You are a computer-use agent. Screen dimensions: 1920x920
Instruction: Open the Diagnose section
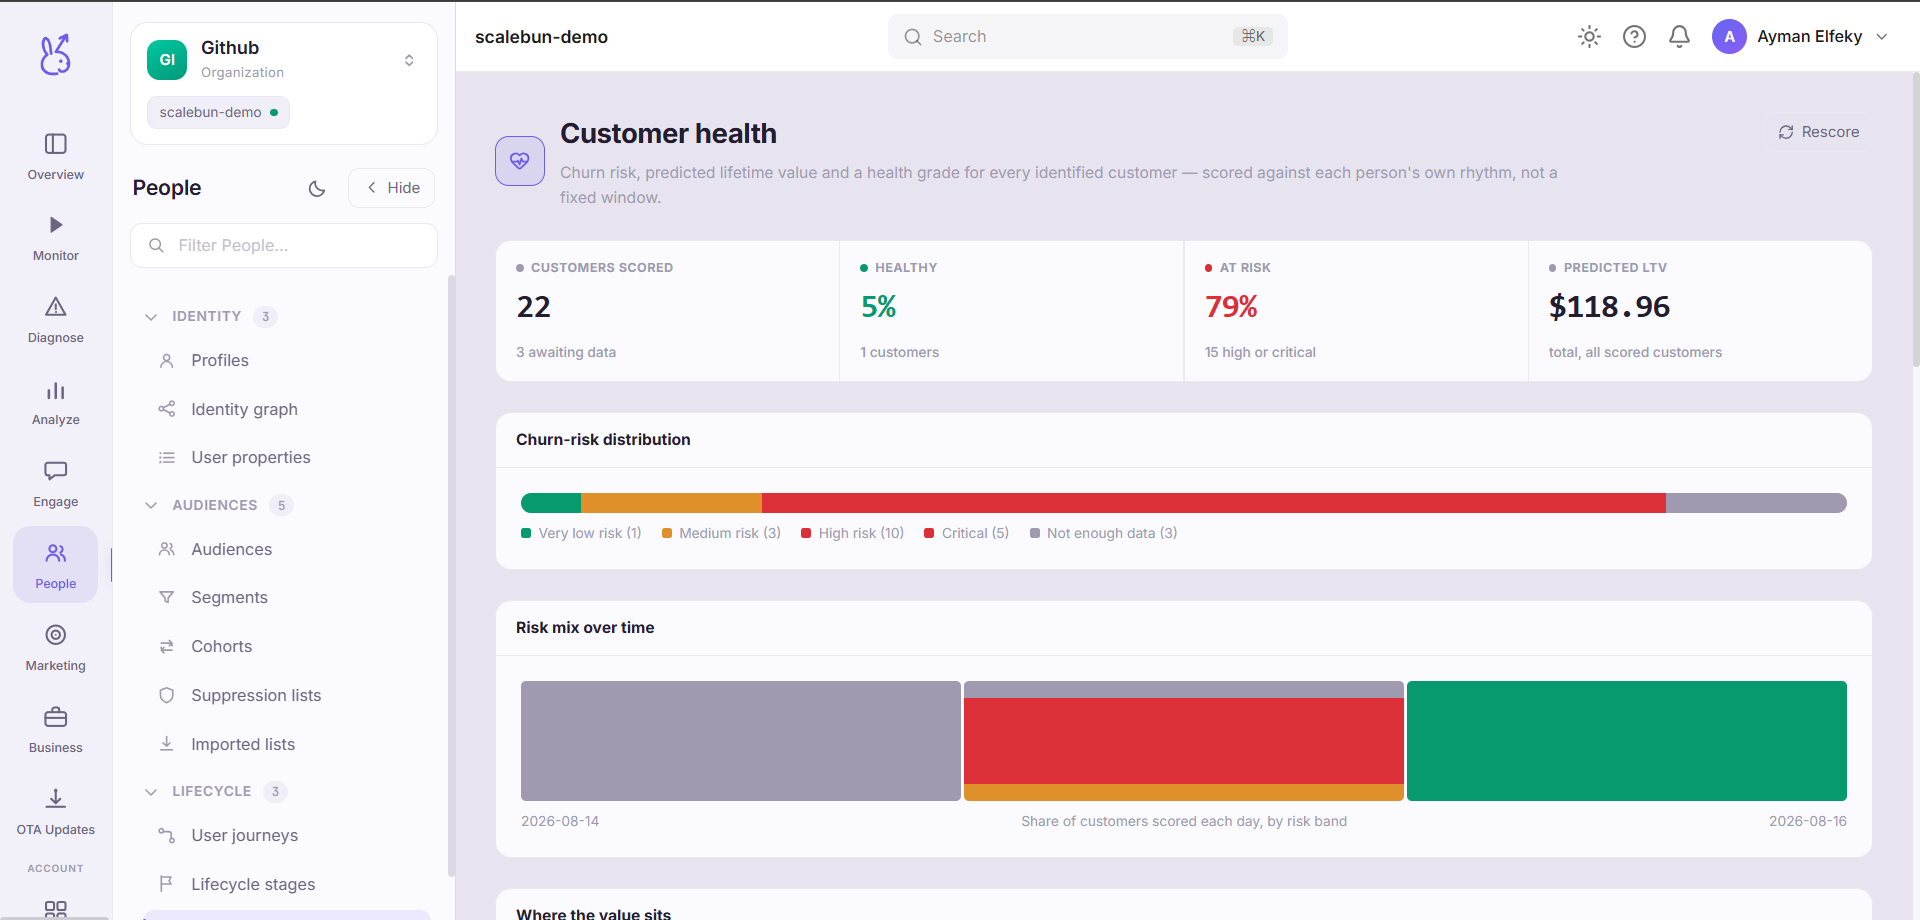point(56,321)
